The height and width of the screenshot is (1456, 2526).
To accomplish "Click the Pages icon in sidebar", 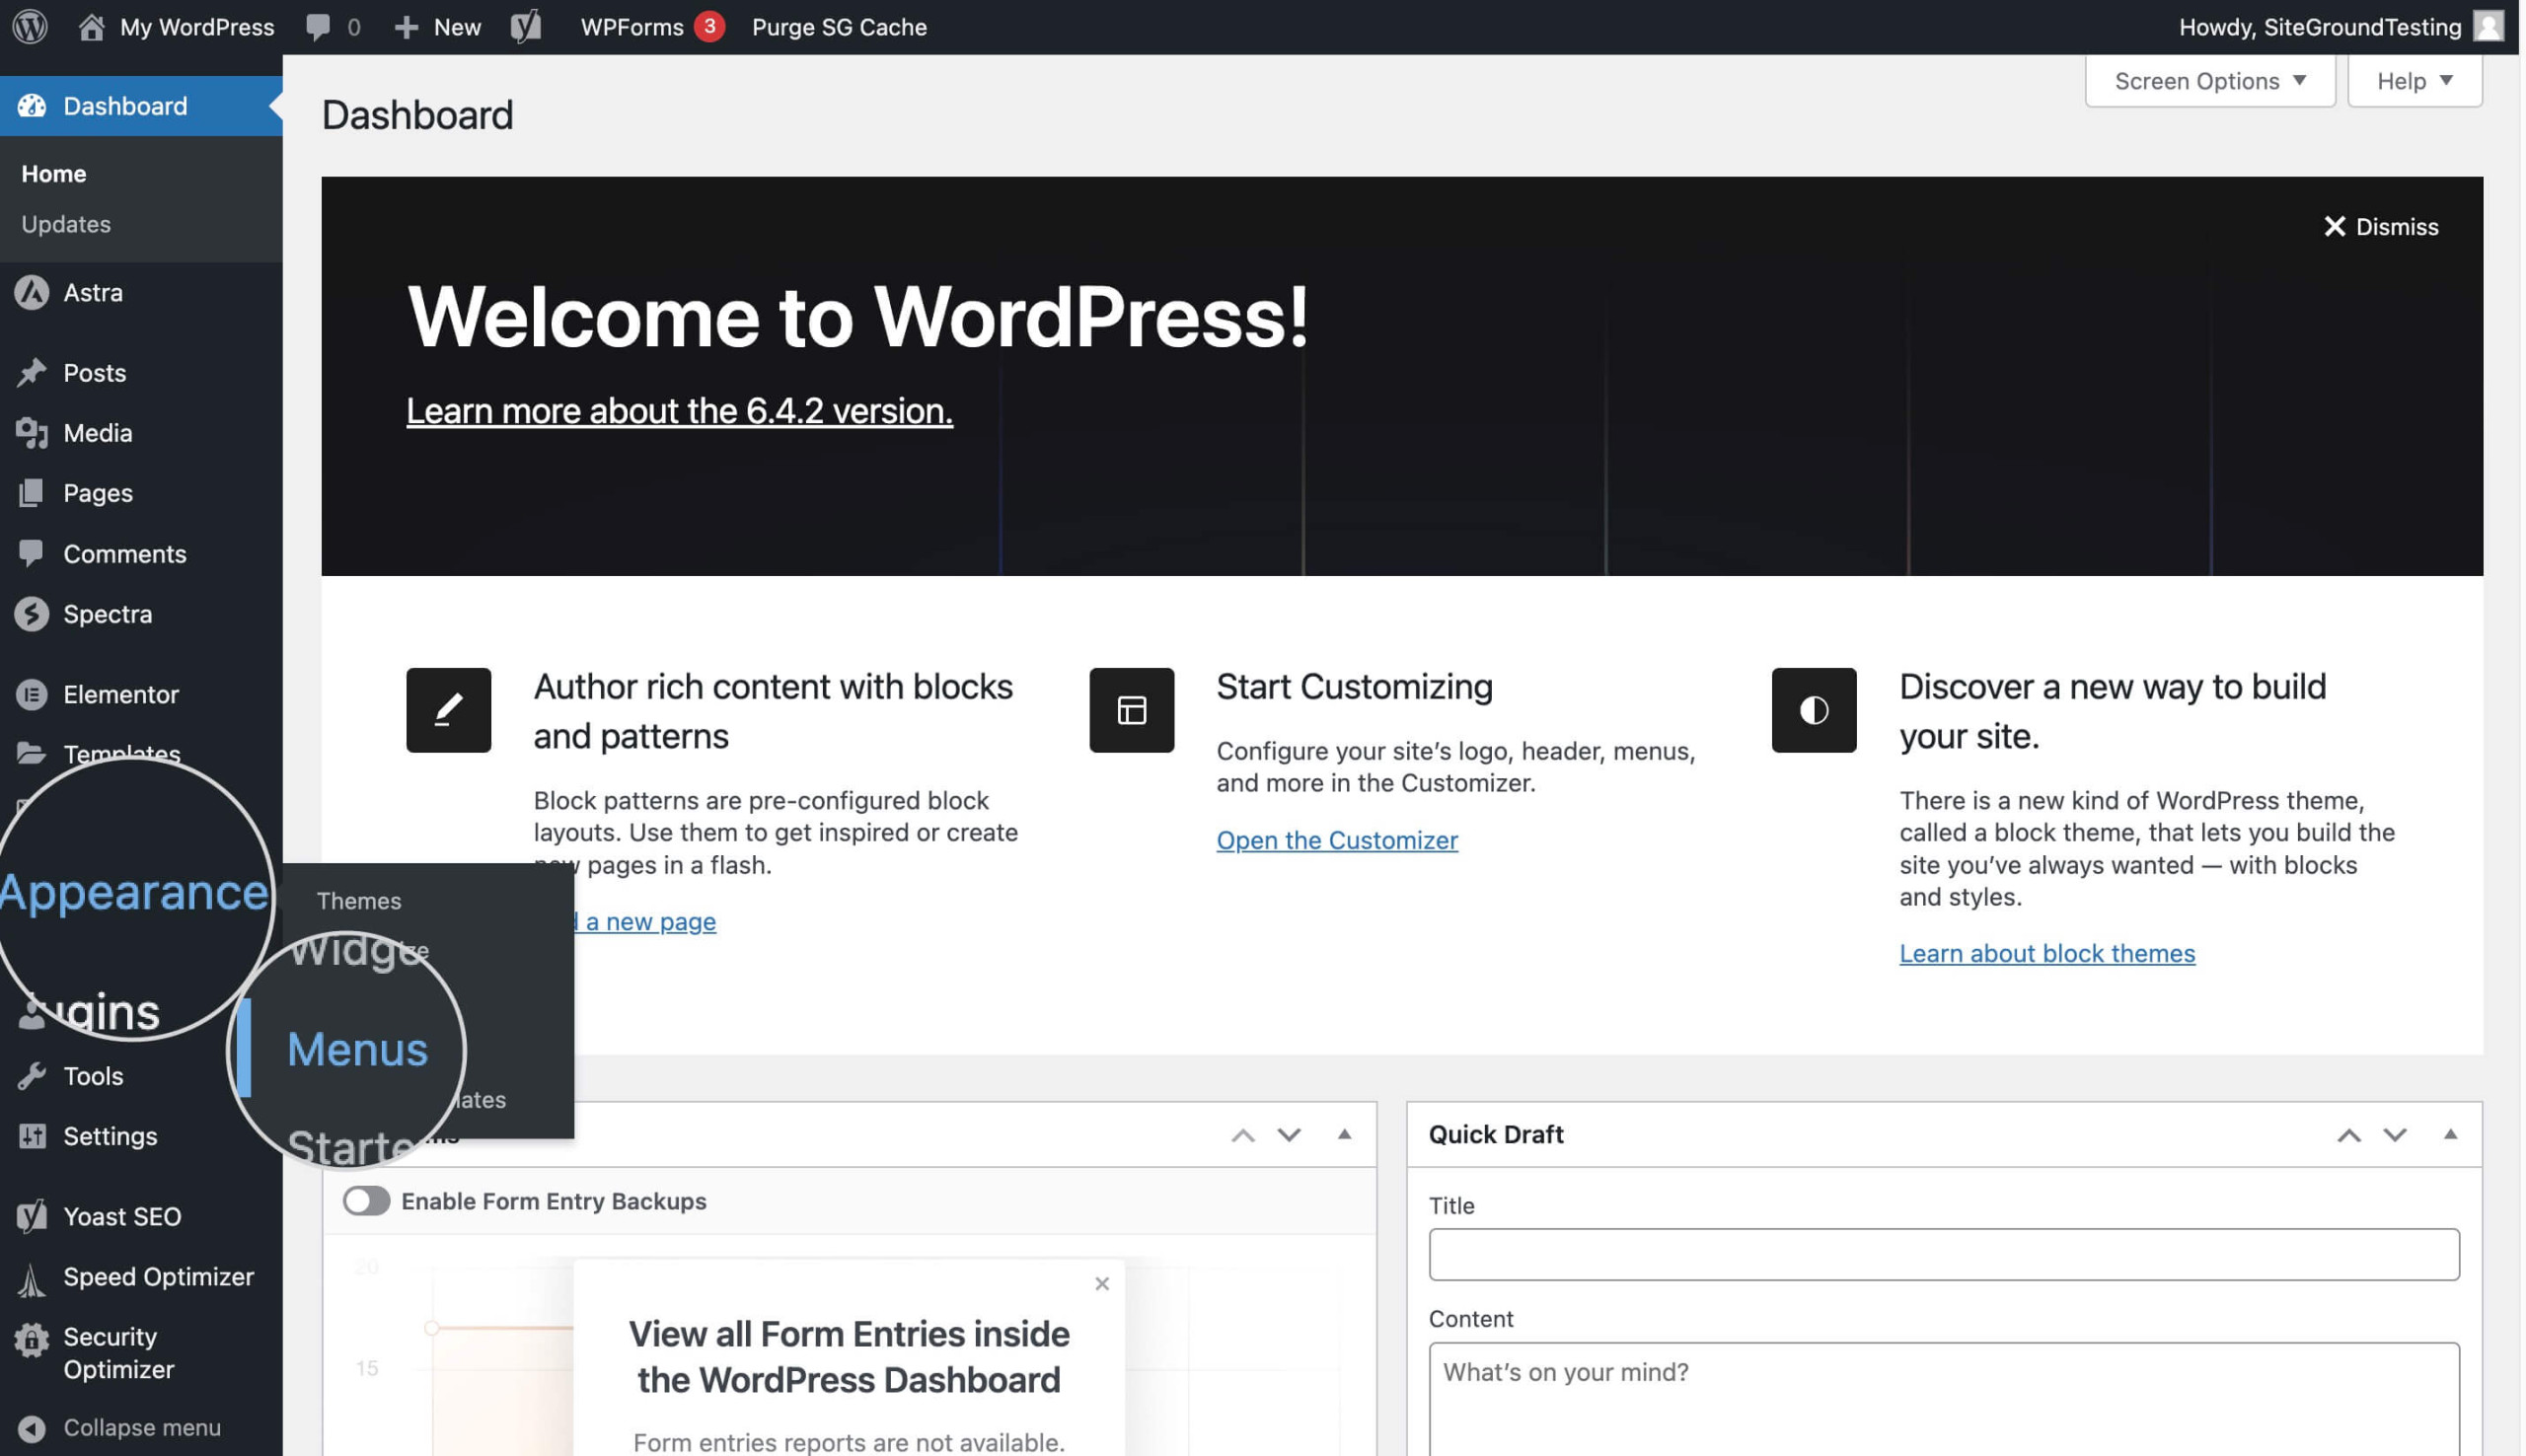I will tap(32, 493).
